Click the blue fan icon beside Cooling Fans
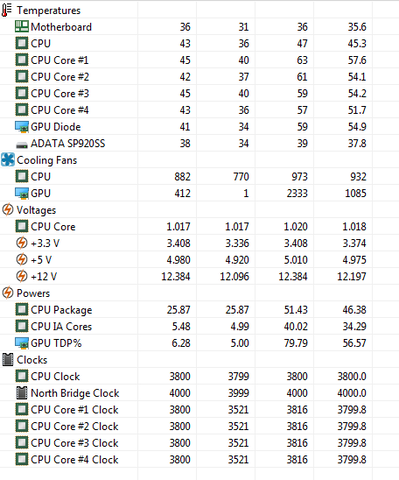The width and height of the screenshot is (399, 480). coord(8,160)
